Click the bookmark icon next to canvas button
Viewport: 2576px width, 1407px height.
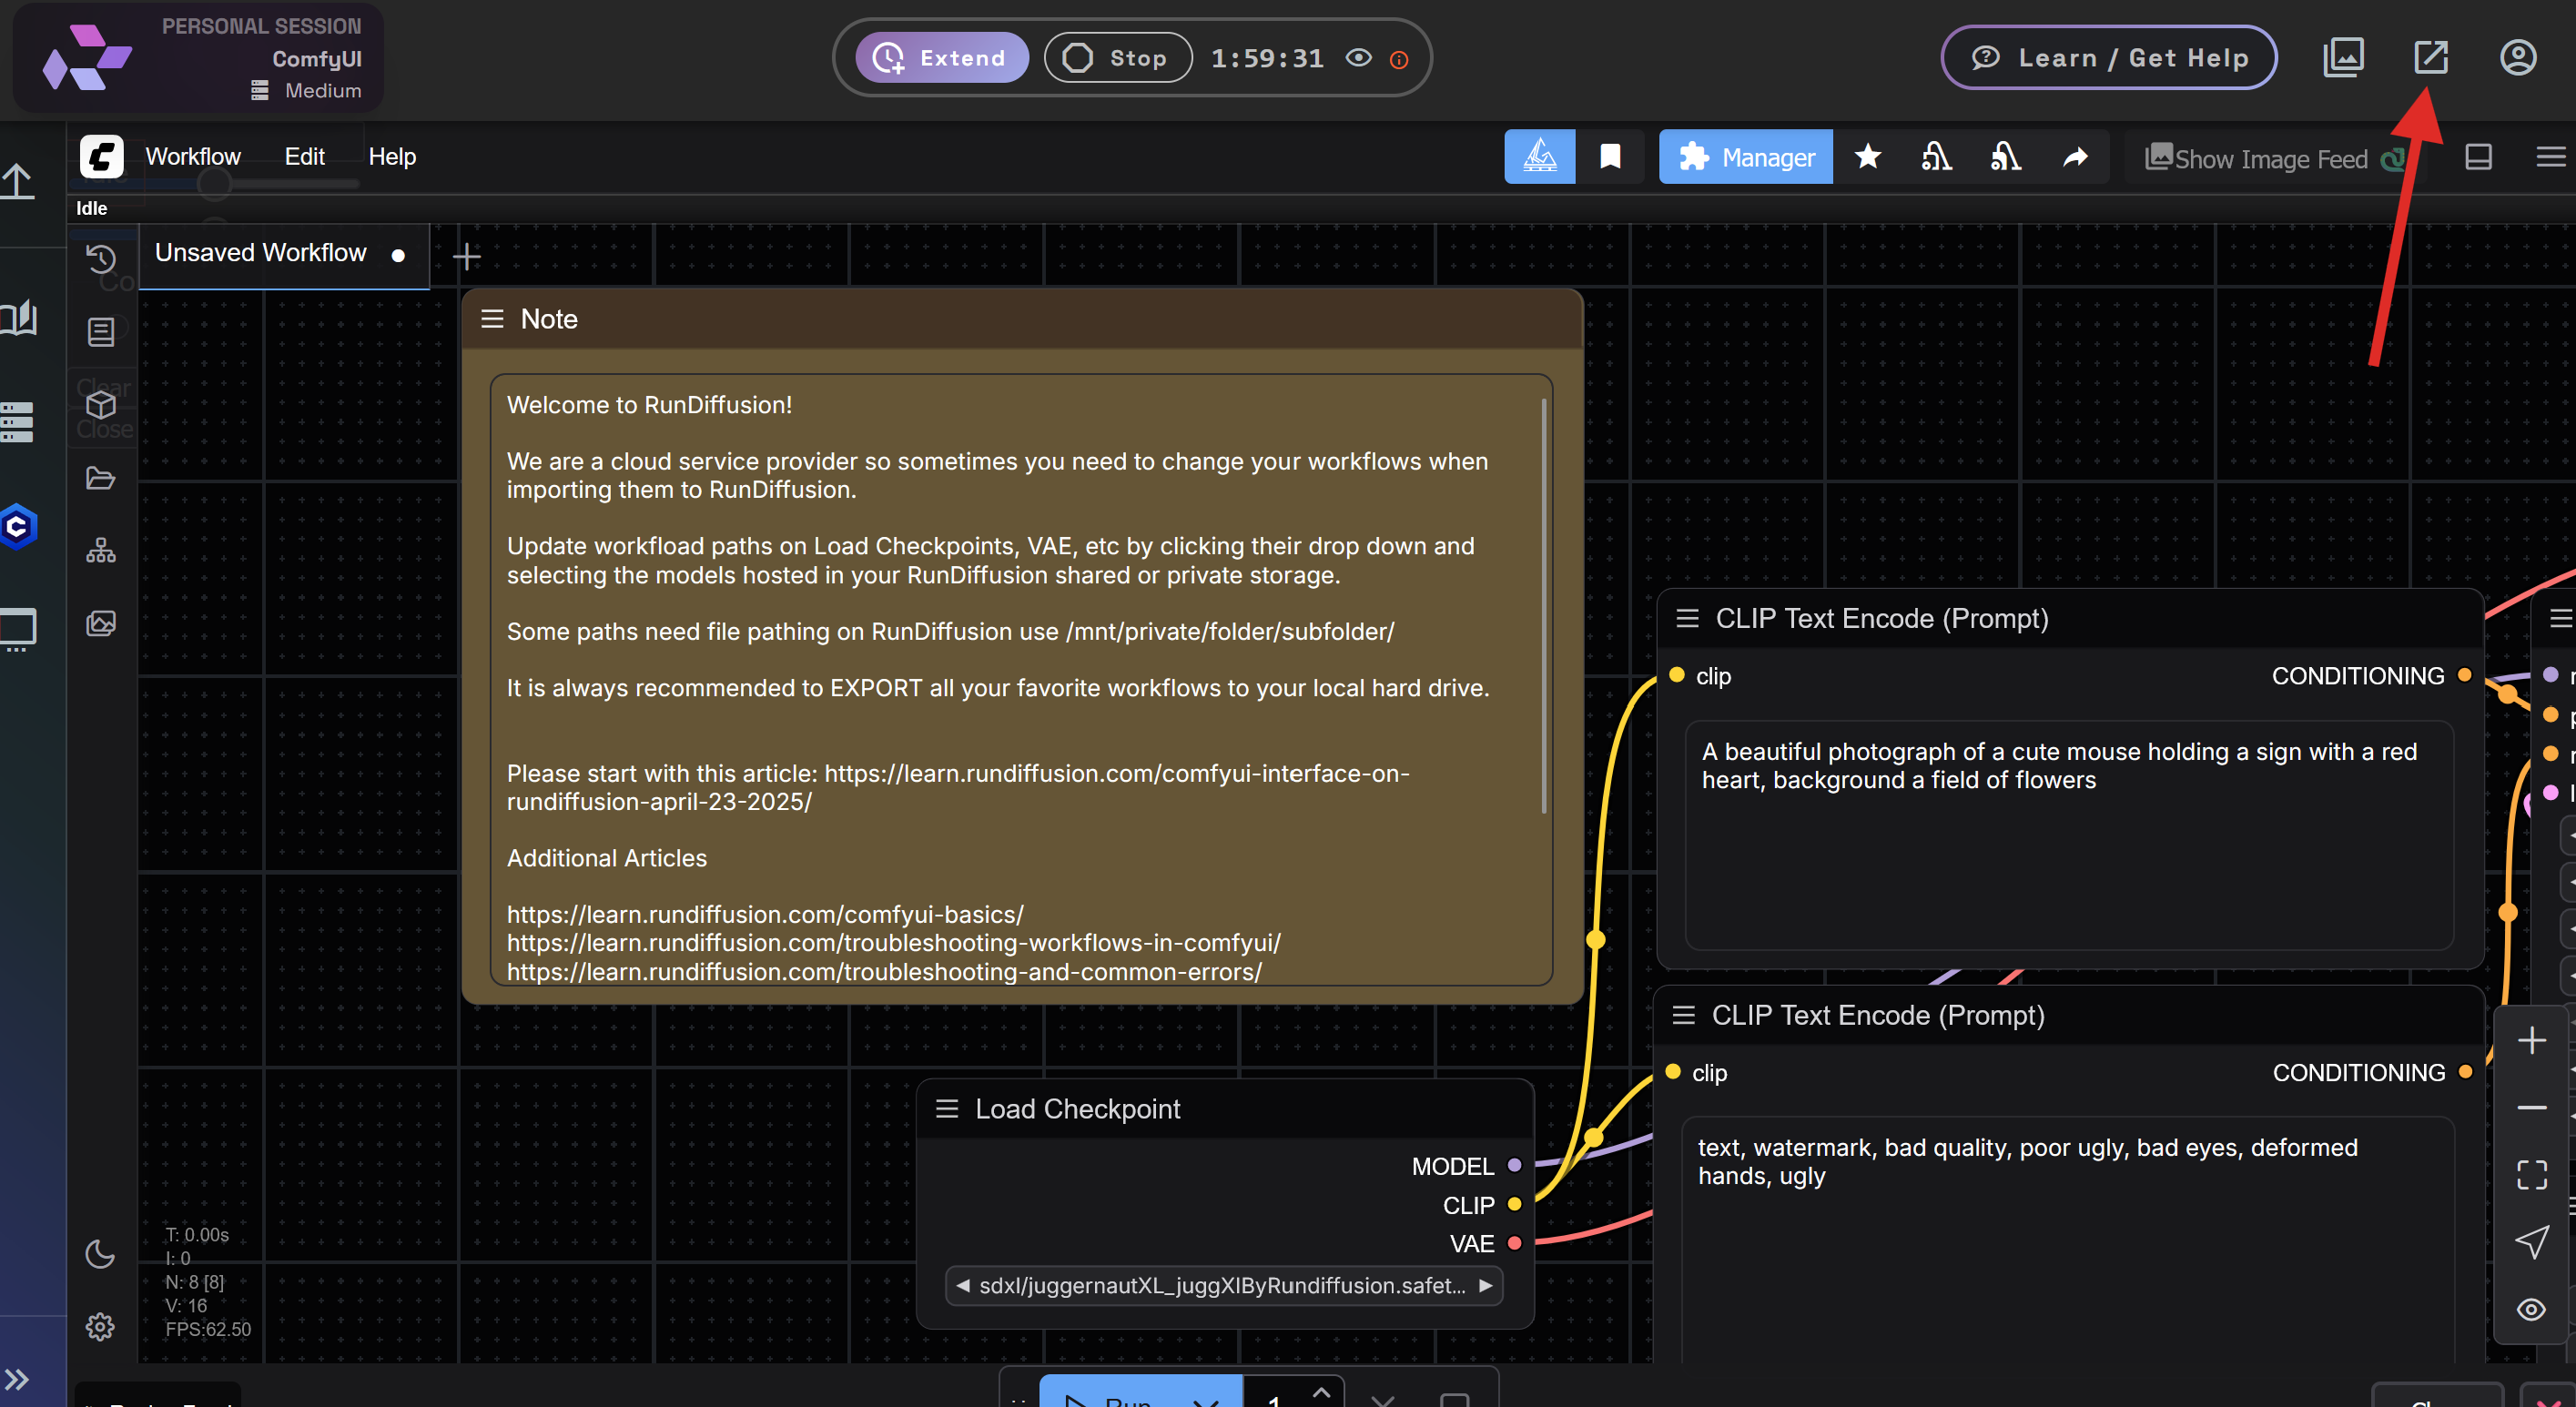click(x=1610, y=156)
